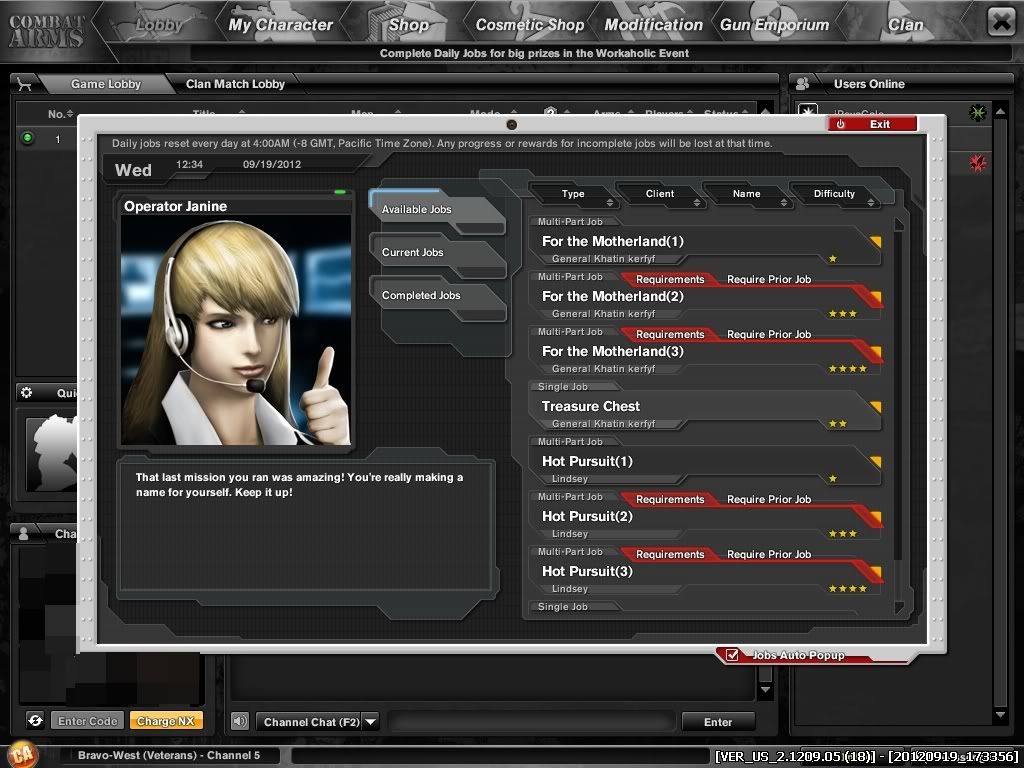Click the orange corner marker on Hot Pursuit(1)
This screenshot has width=1024, height=768.
[x=875, y=462]
